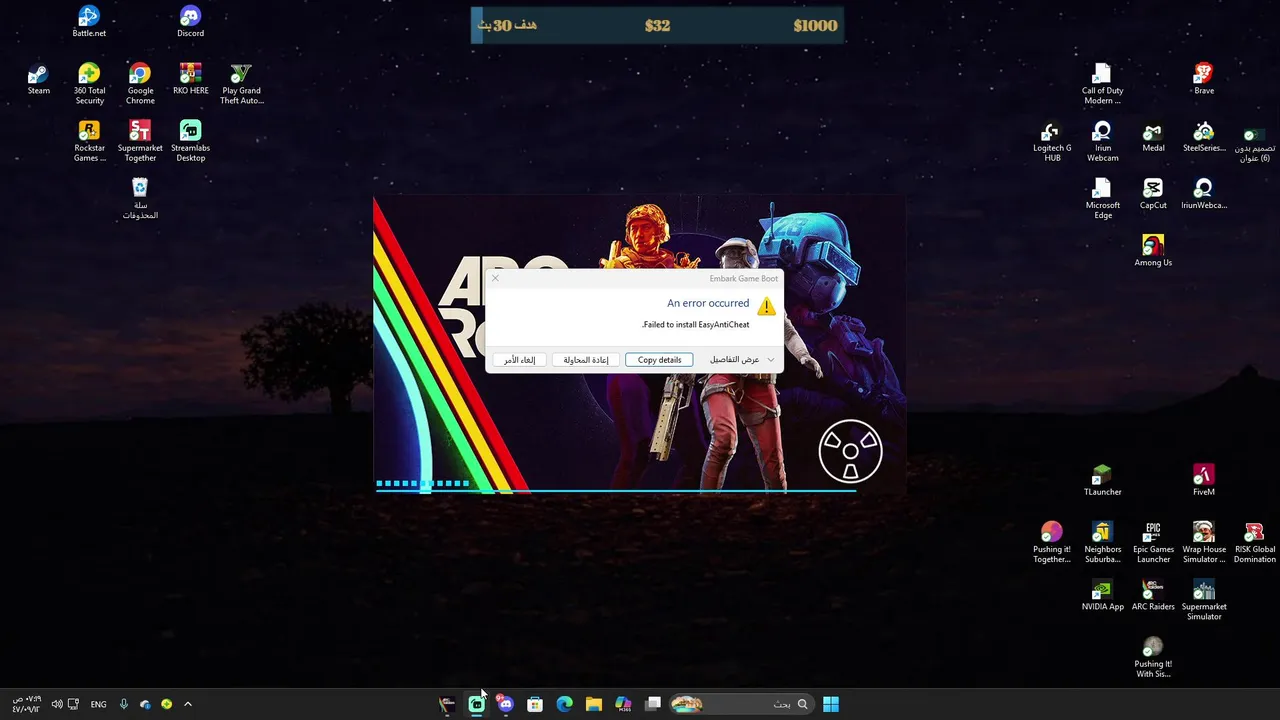Open Microsoft Edge from taskbar
The image size is (1280, 720).
pyautogui.click(x=564, y=704)
